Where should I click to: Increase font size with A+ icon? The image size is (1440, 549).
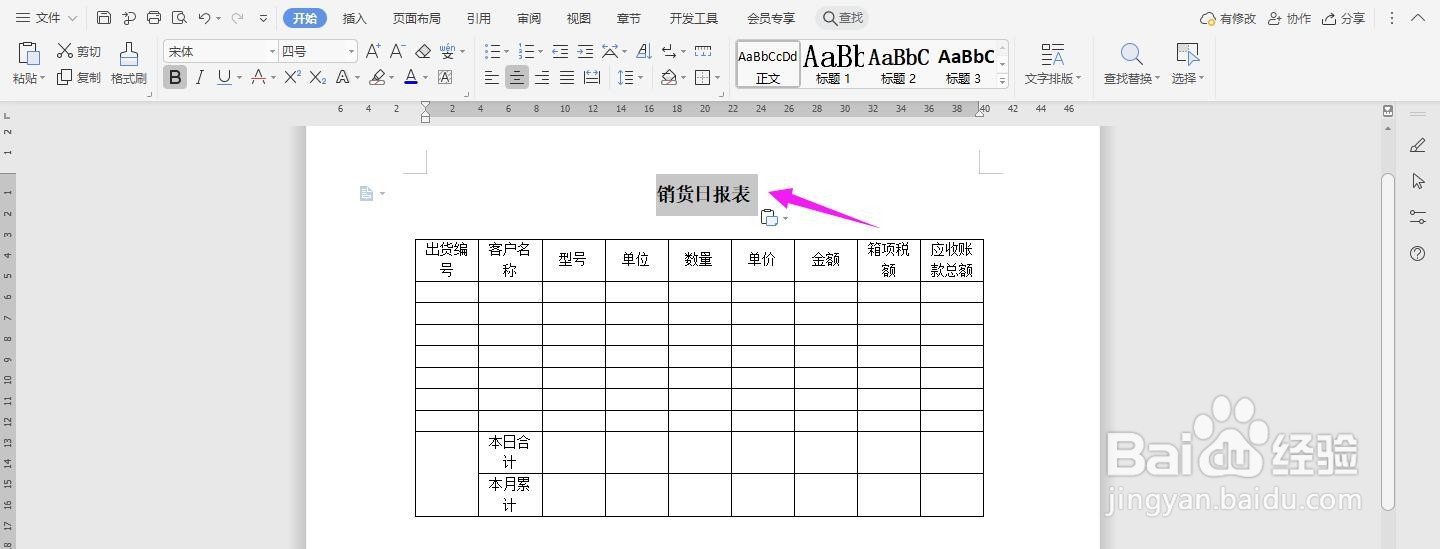[x=373, y=51]
